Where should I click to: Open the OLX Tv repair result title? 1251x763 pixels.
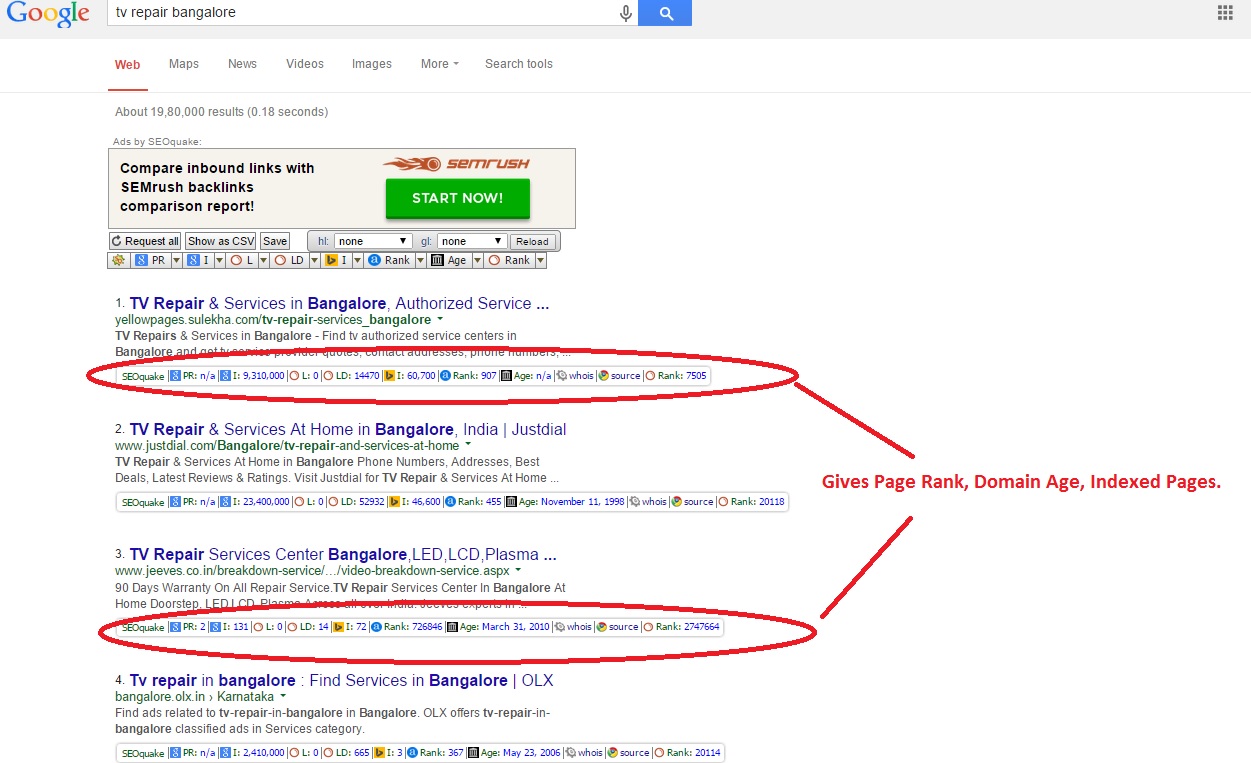(x=341, y=680)
